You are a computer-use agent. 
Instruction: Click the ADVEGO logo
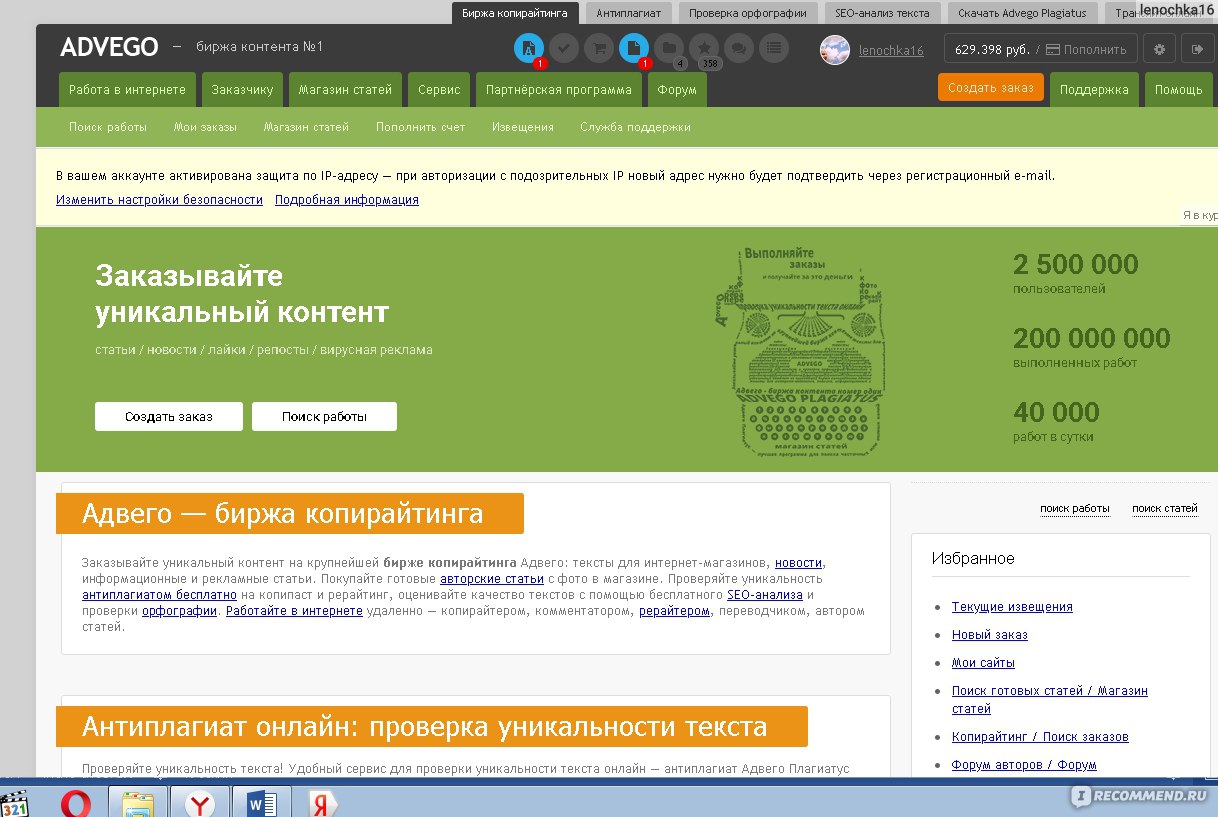[x=109, y=47]
